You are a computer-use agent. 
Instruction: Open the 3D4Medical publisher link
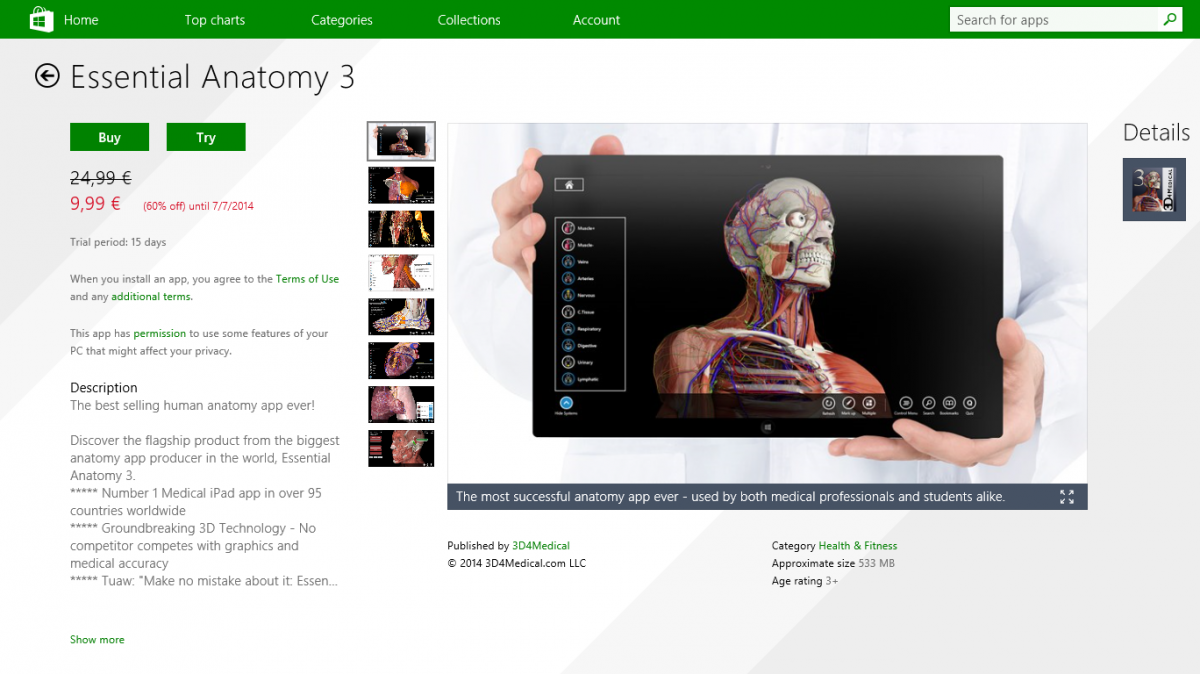tap(541, 546)
